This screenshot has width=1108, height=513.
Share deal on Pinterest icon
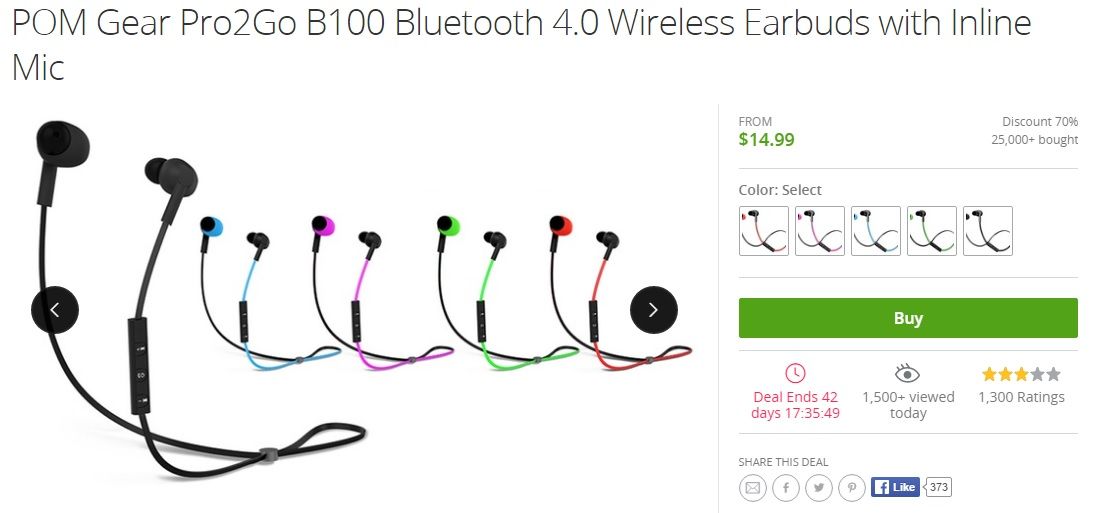click(x=851, y=488)
